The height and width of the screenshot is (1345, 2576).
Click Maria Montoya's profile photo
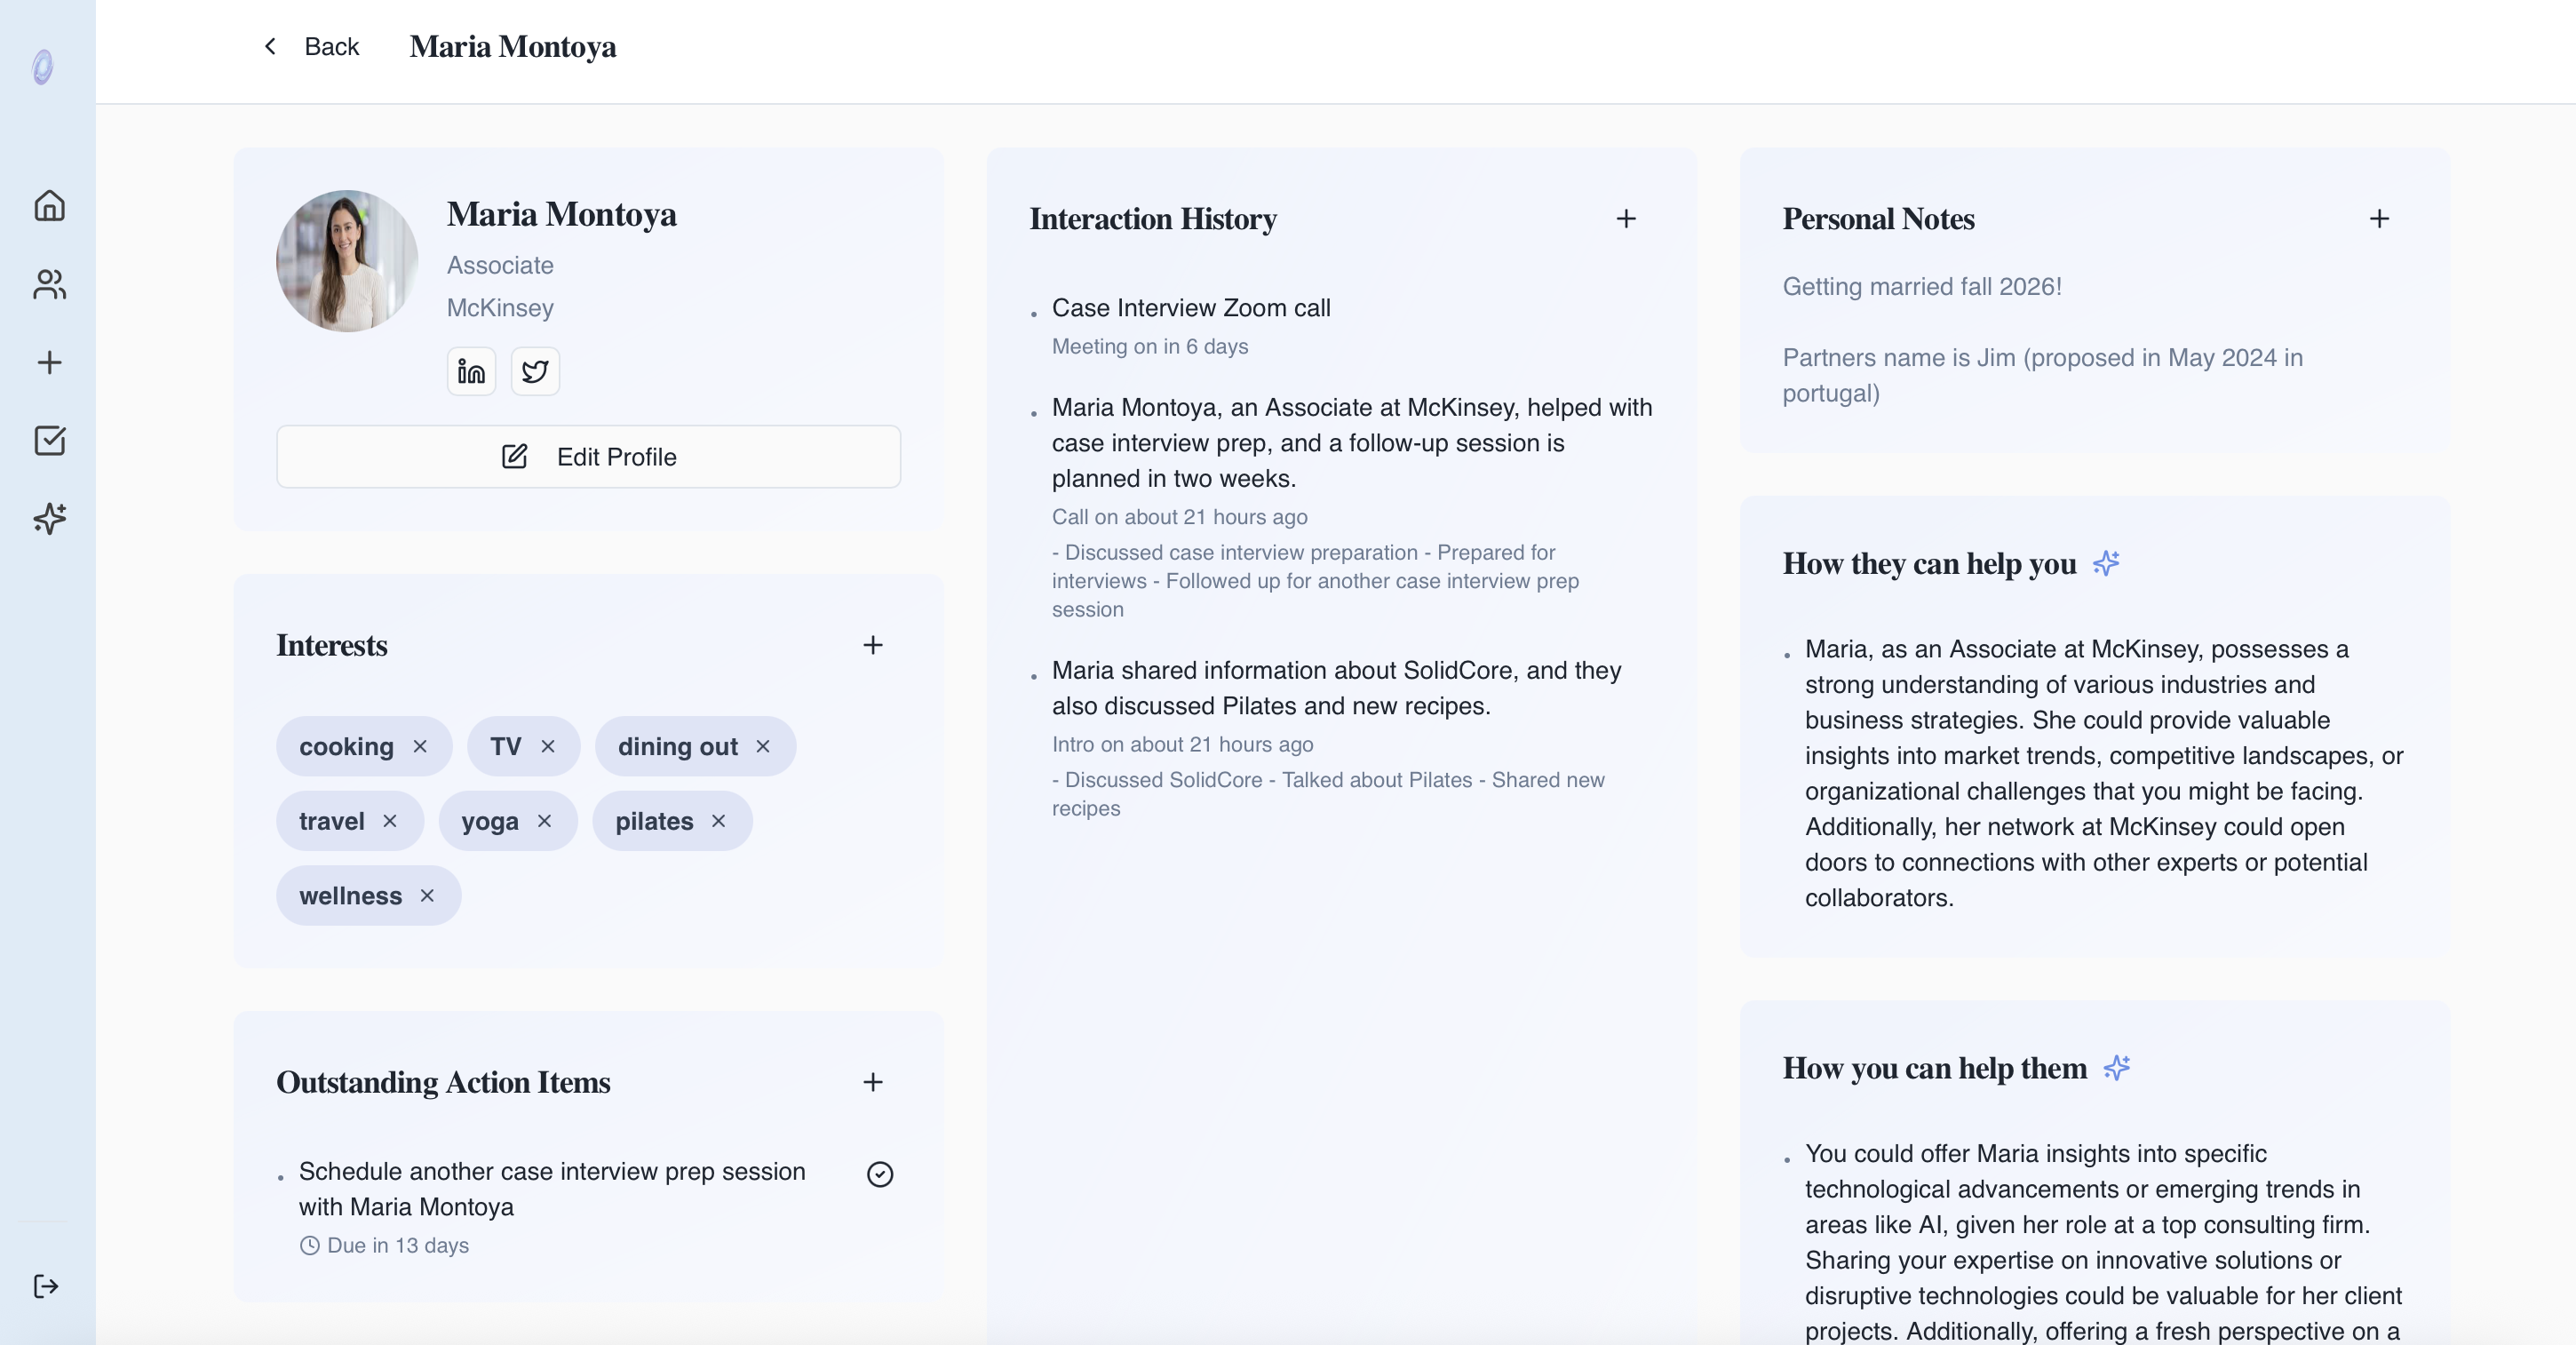(x=347, y=261)
